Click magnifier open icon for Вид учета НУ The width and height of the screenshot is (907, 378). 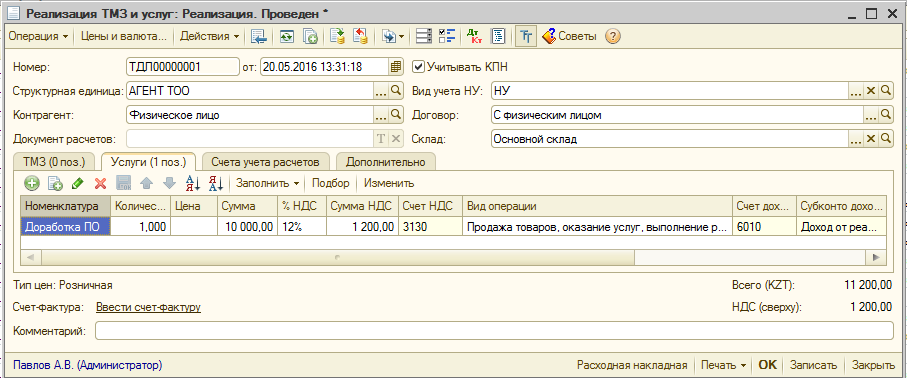tap(886, 91)
